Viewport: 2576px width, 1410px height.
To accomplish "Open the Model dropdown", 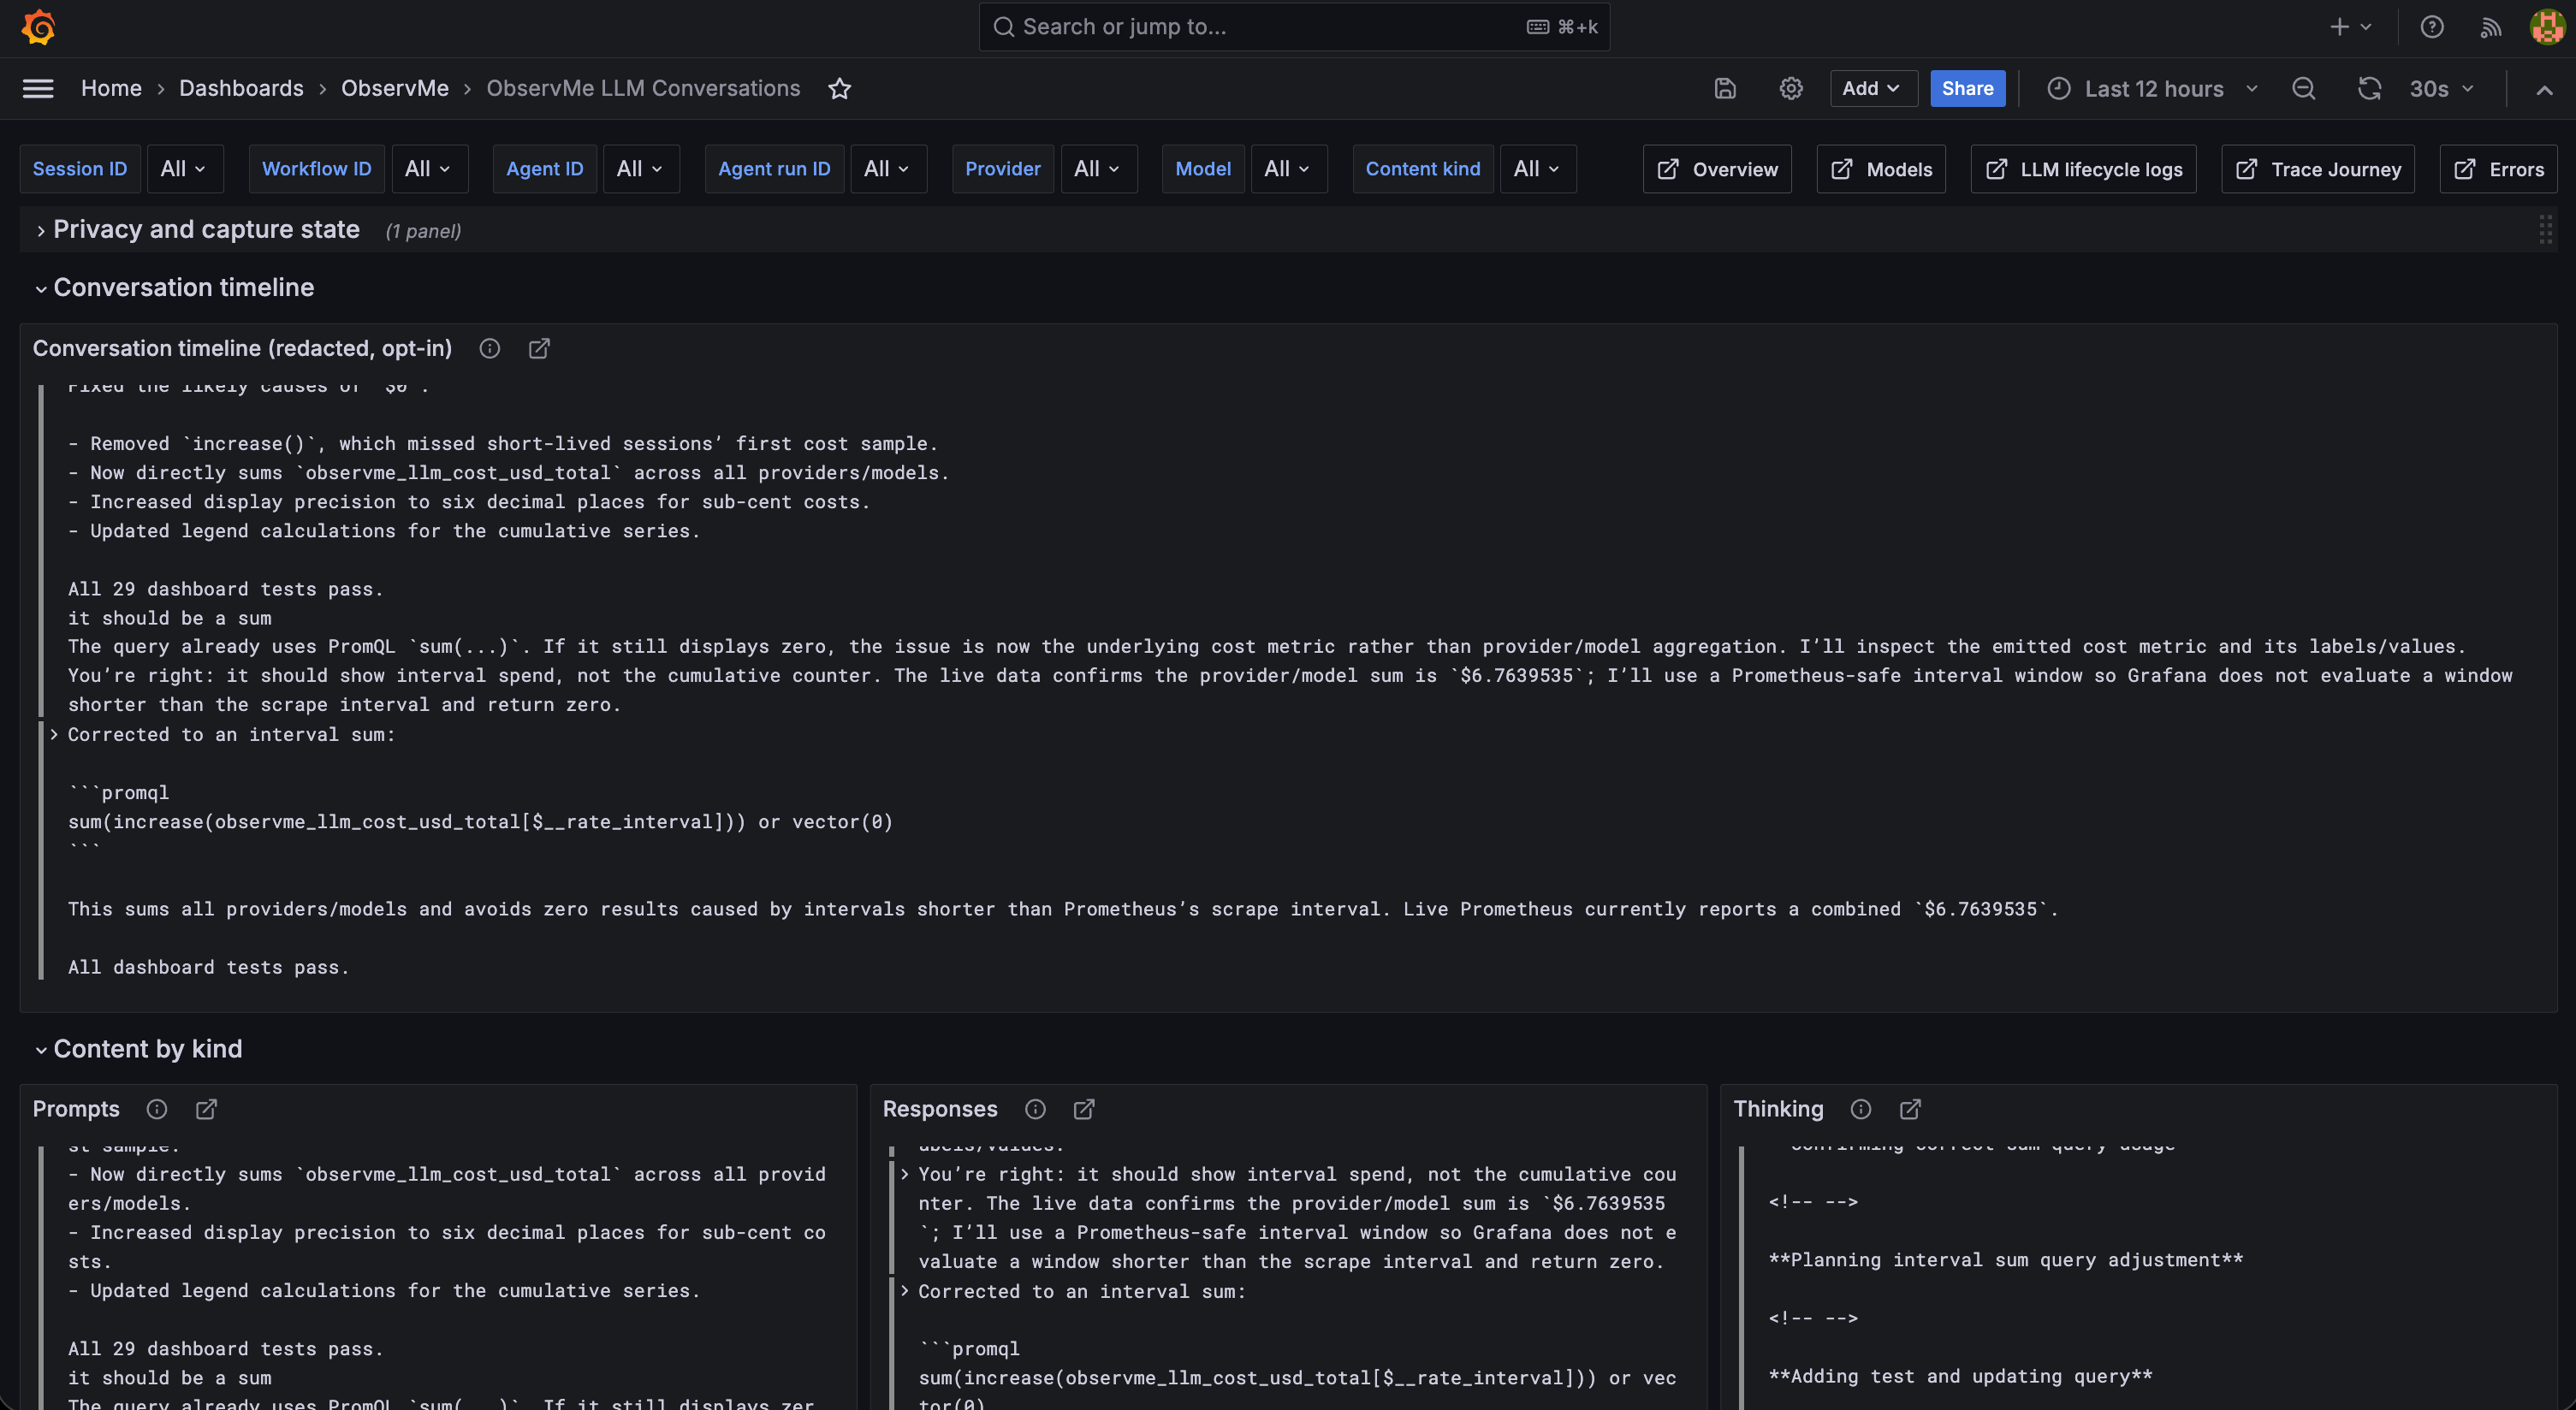I will click(x=1288, y=169).
